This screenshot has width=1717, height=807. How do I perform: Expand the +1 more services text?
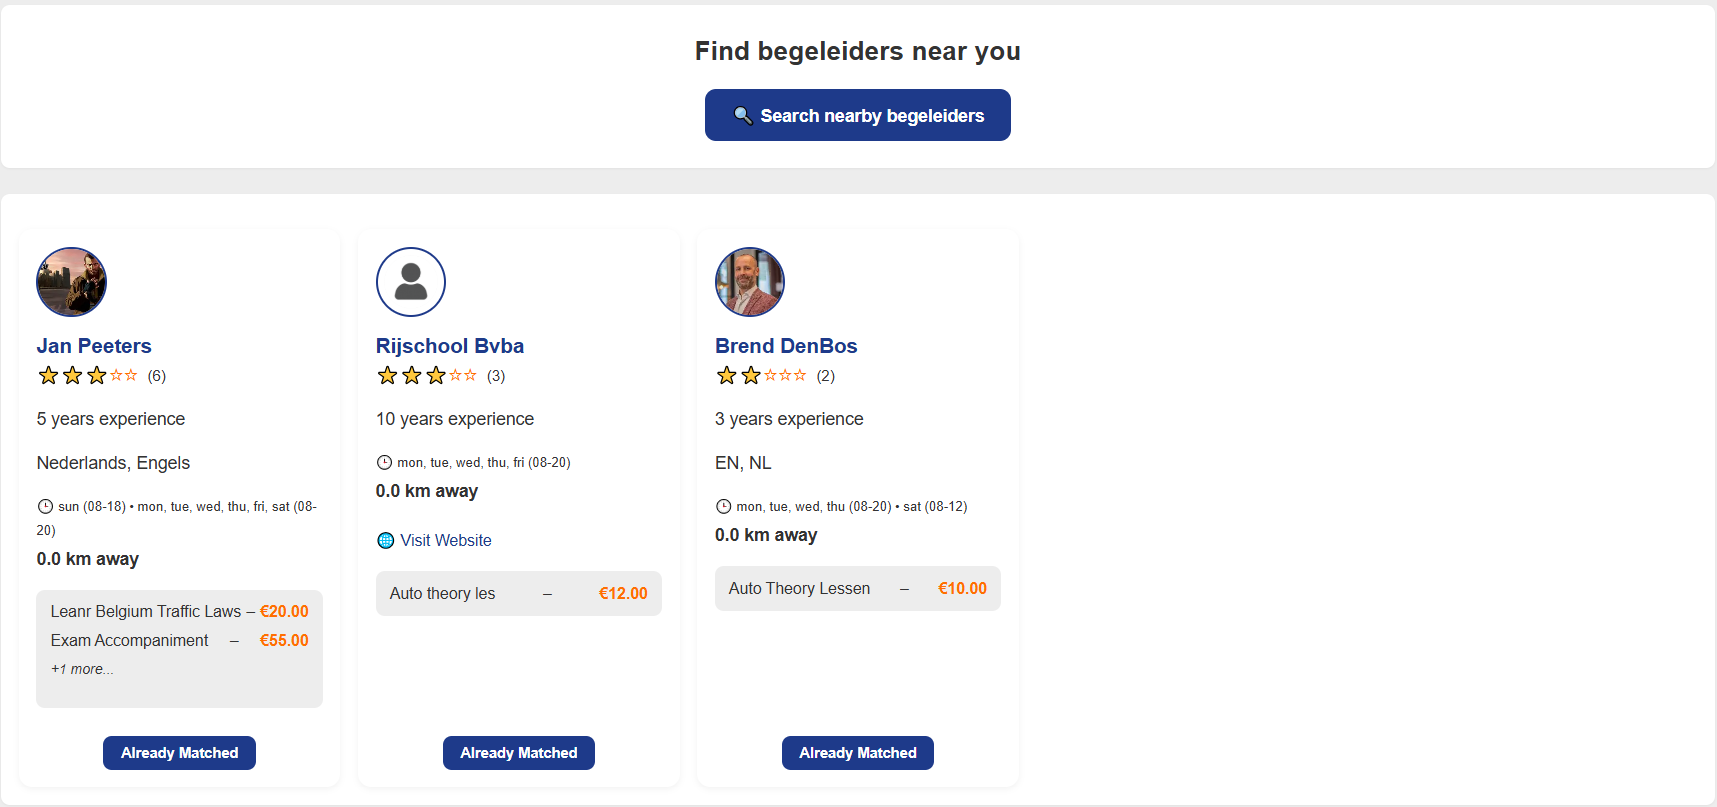82,669
